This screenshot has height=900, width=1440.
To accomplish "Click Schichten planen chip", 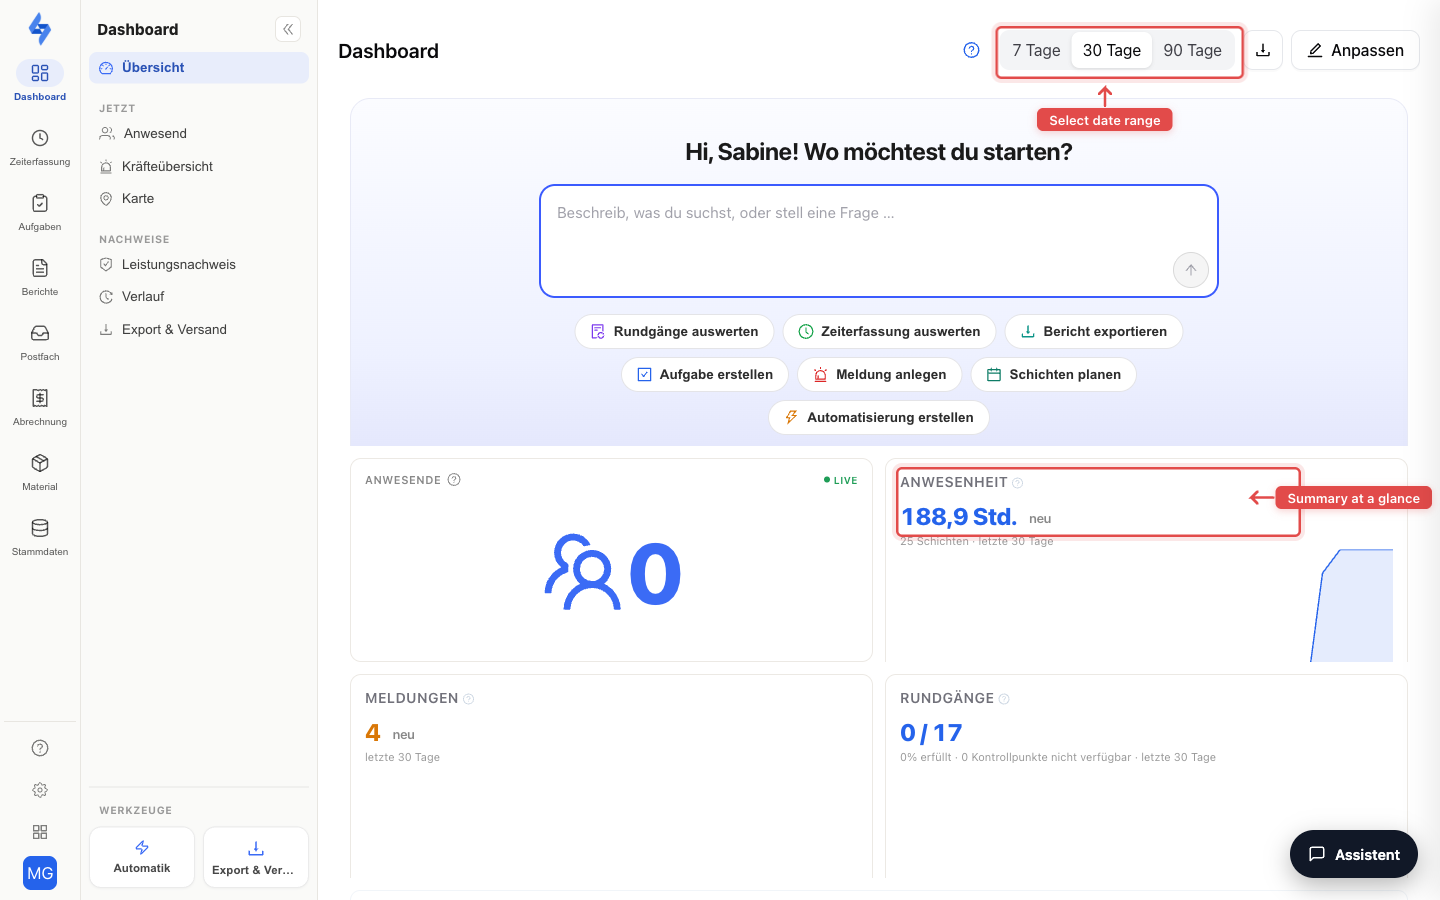I will 1054,375.
